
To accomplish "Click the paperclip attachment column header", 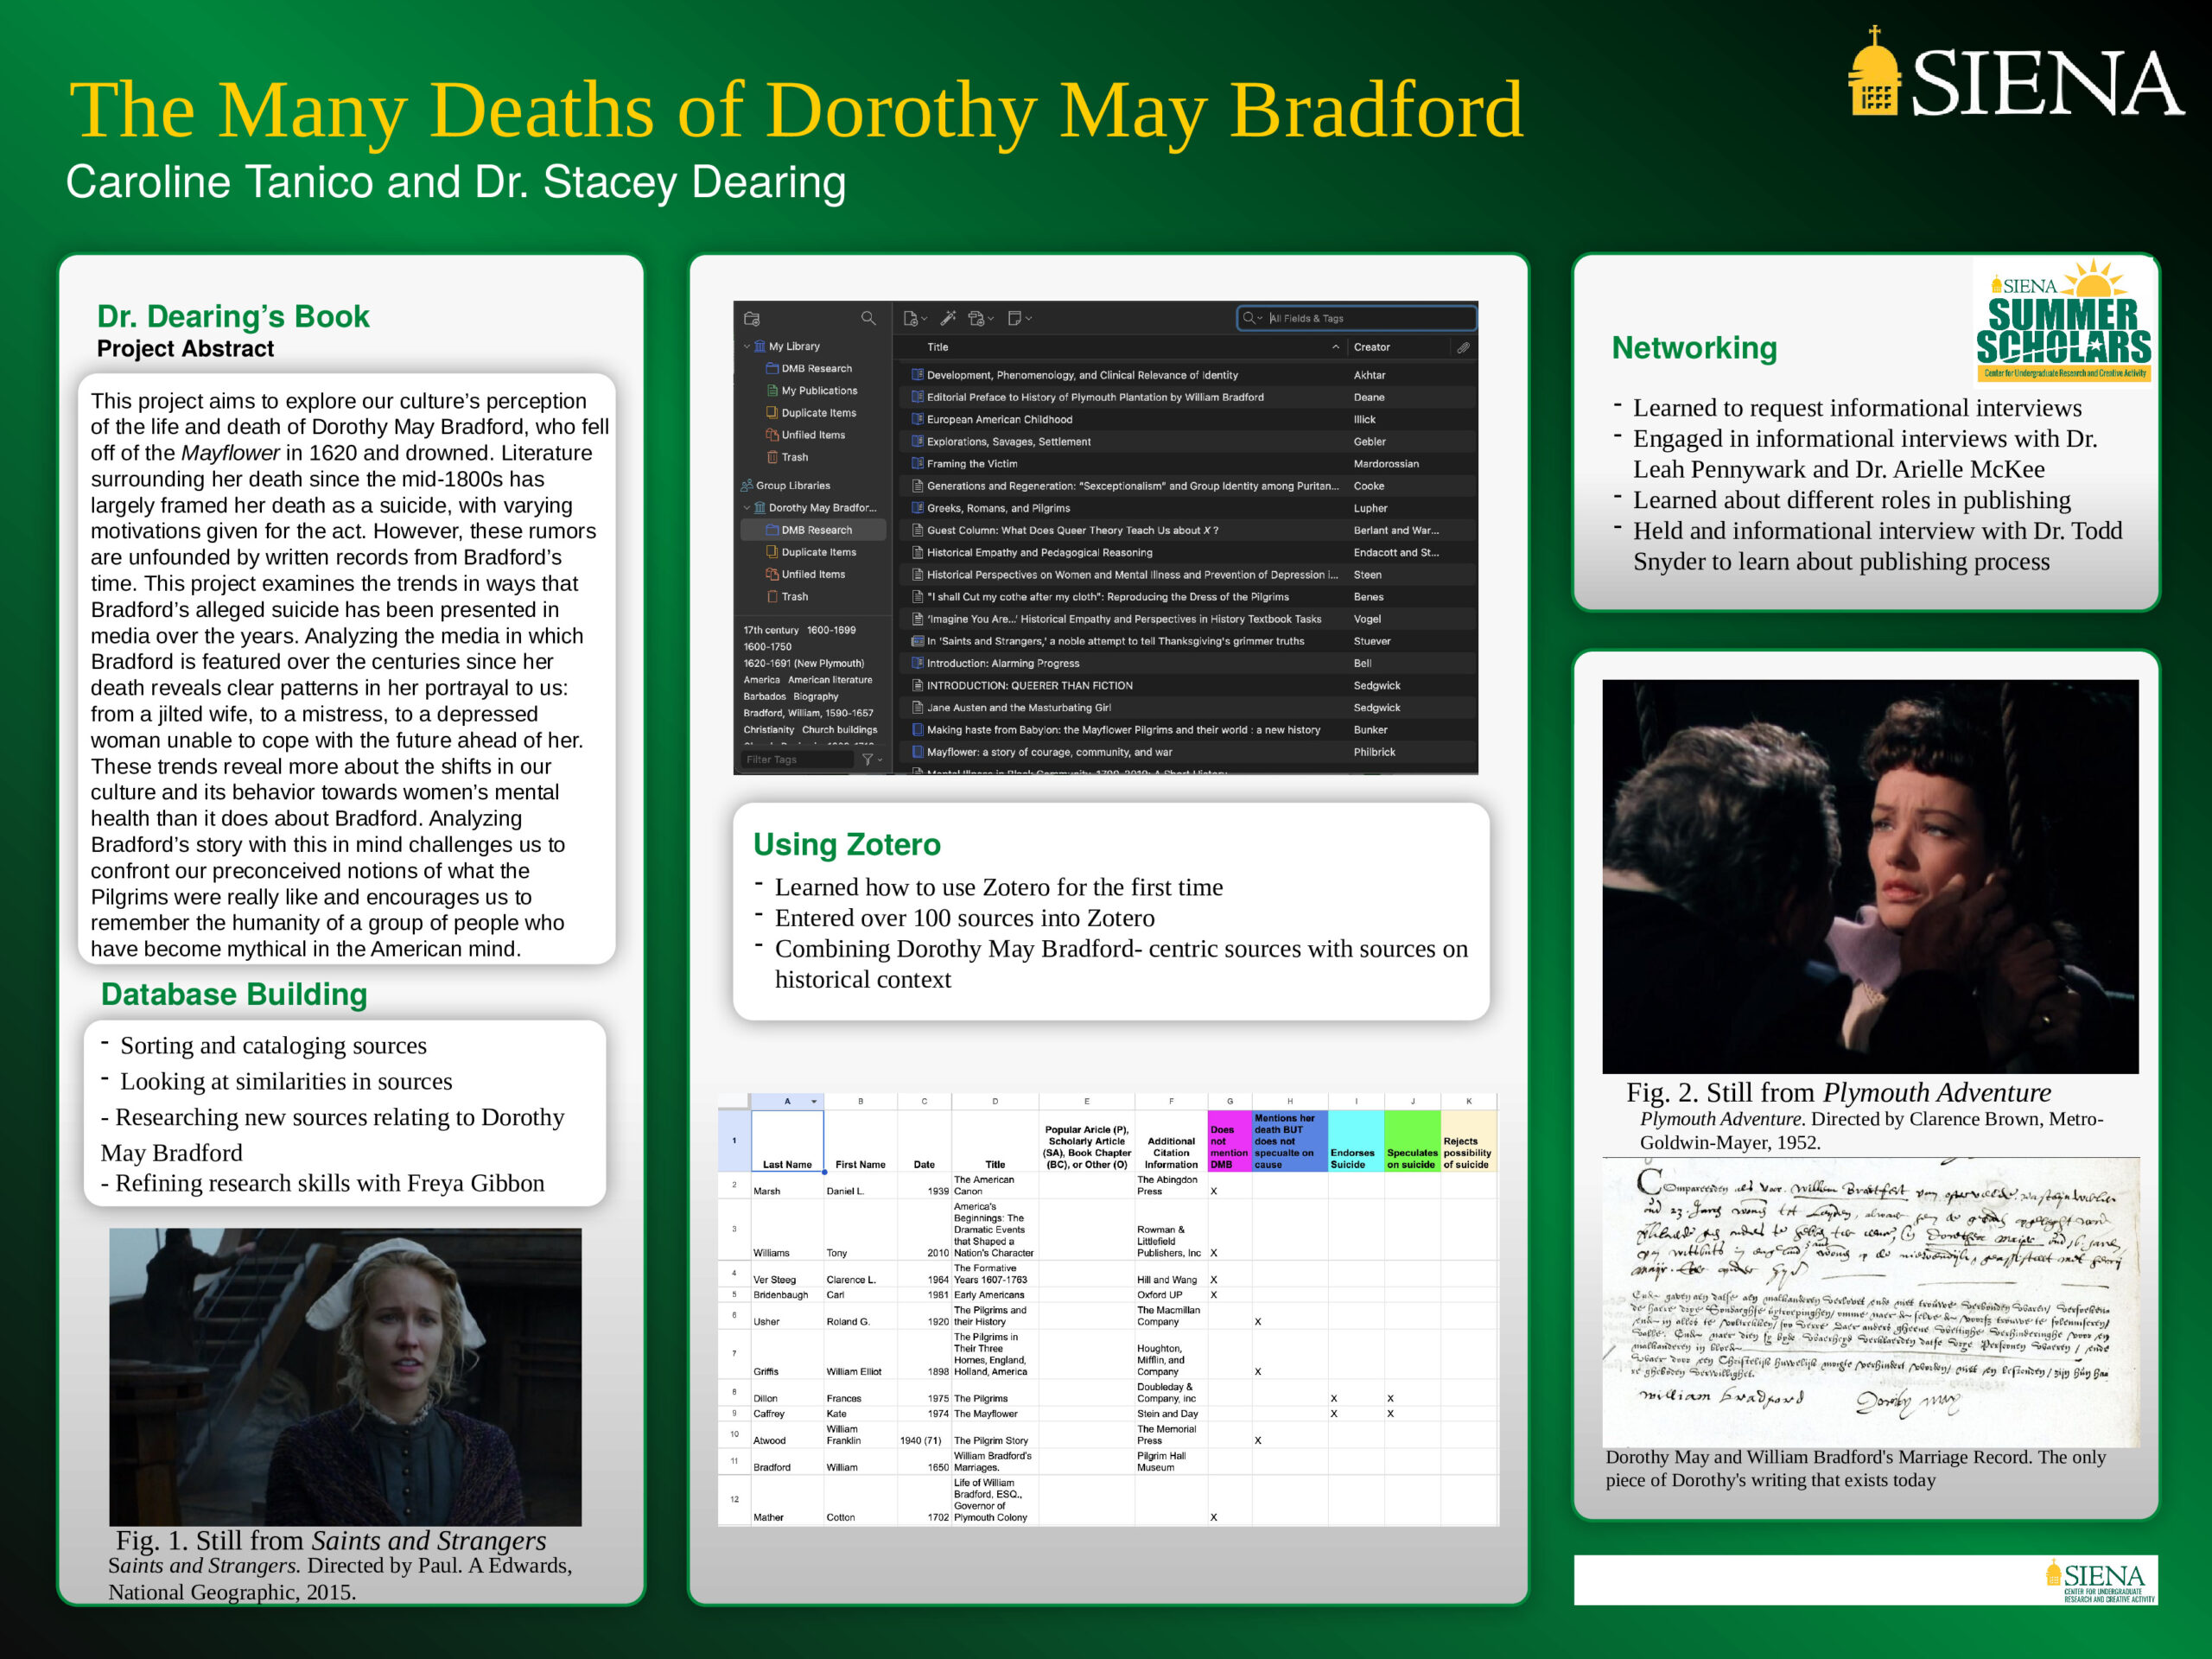I will tap(1463, 347).
